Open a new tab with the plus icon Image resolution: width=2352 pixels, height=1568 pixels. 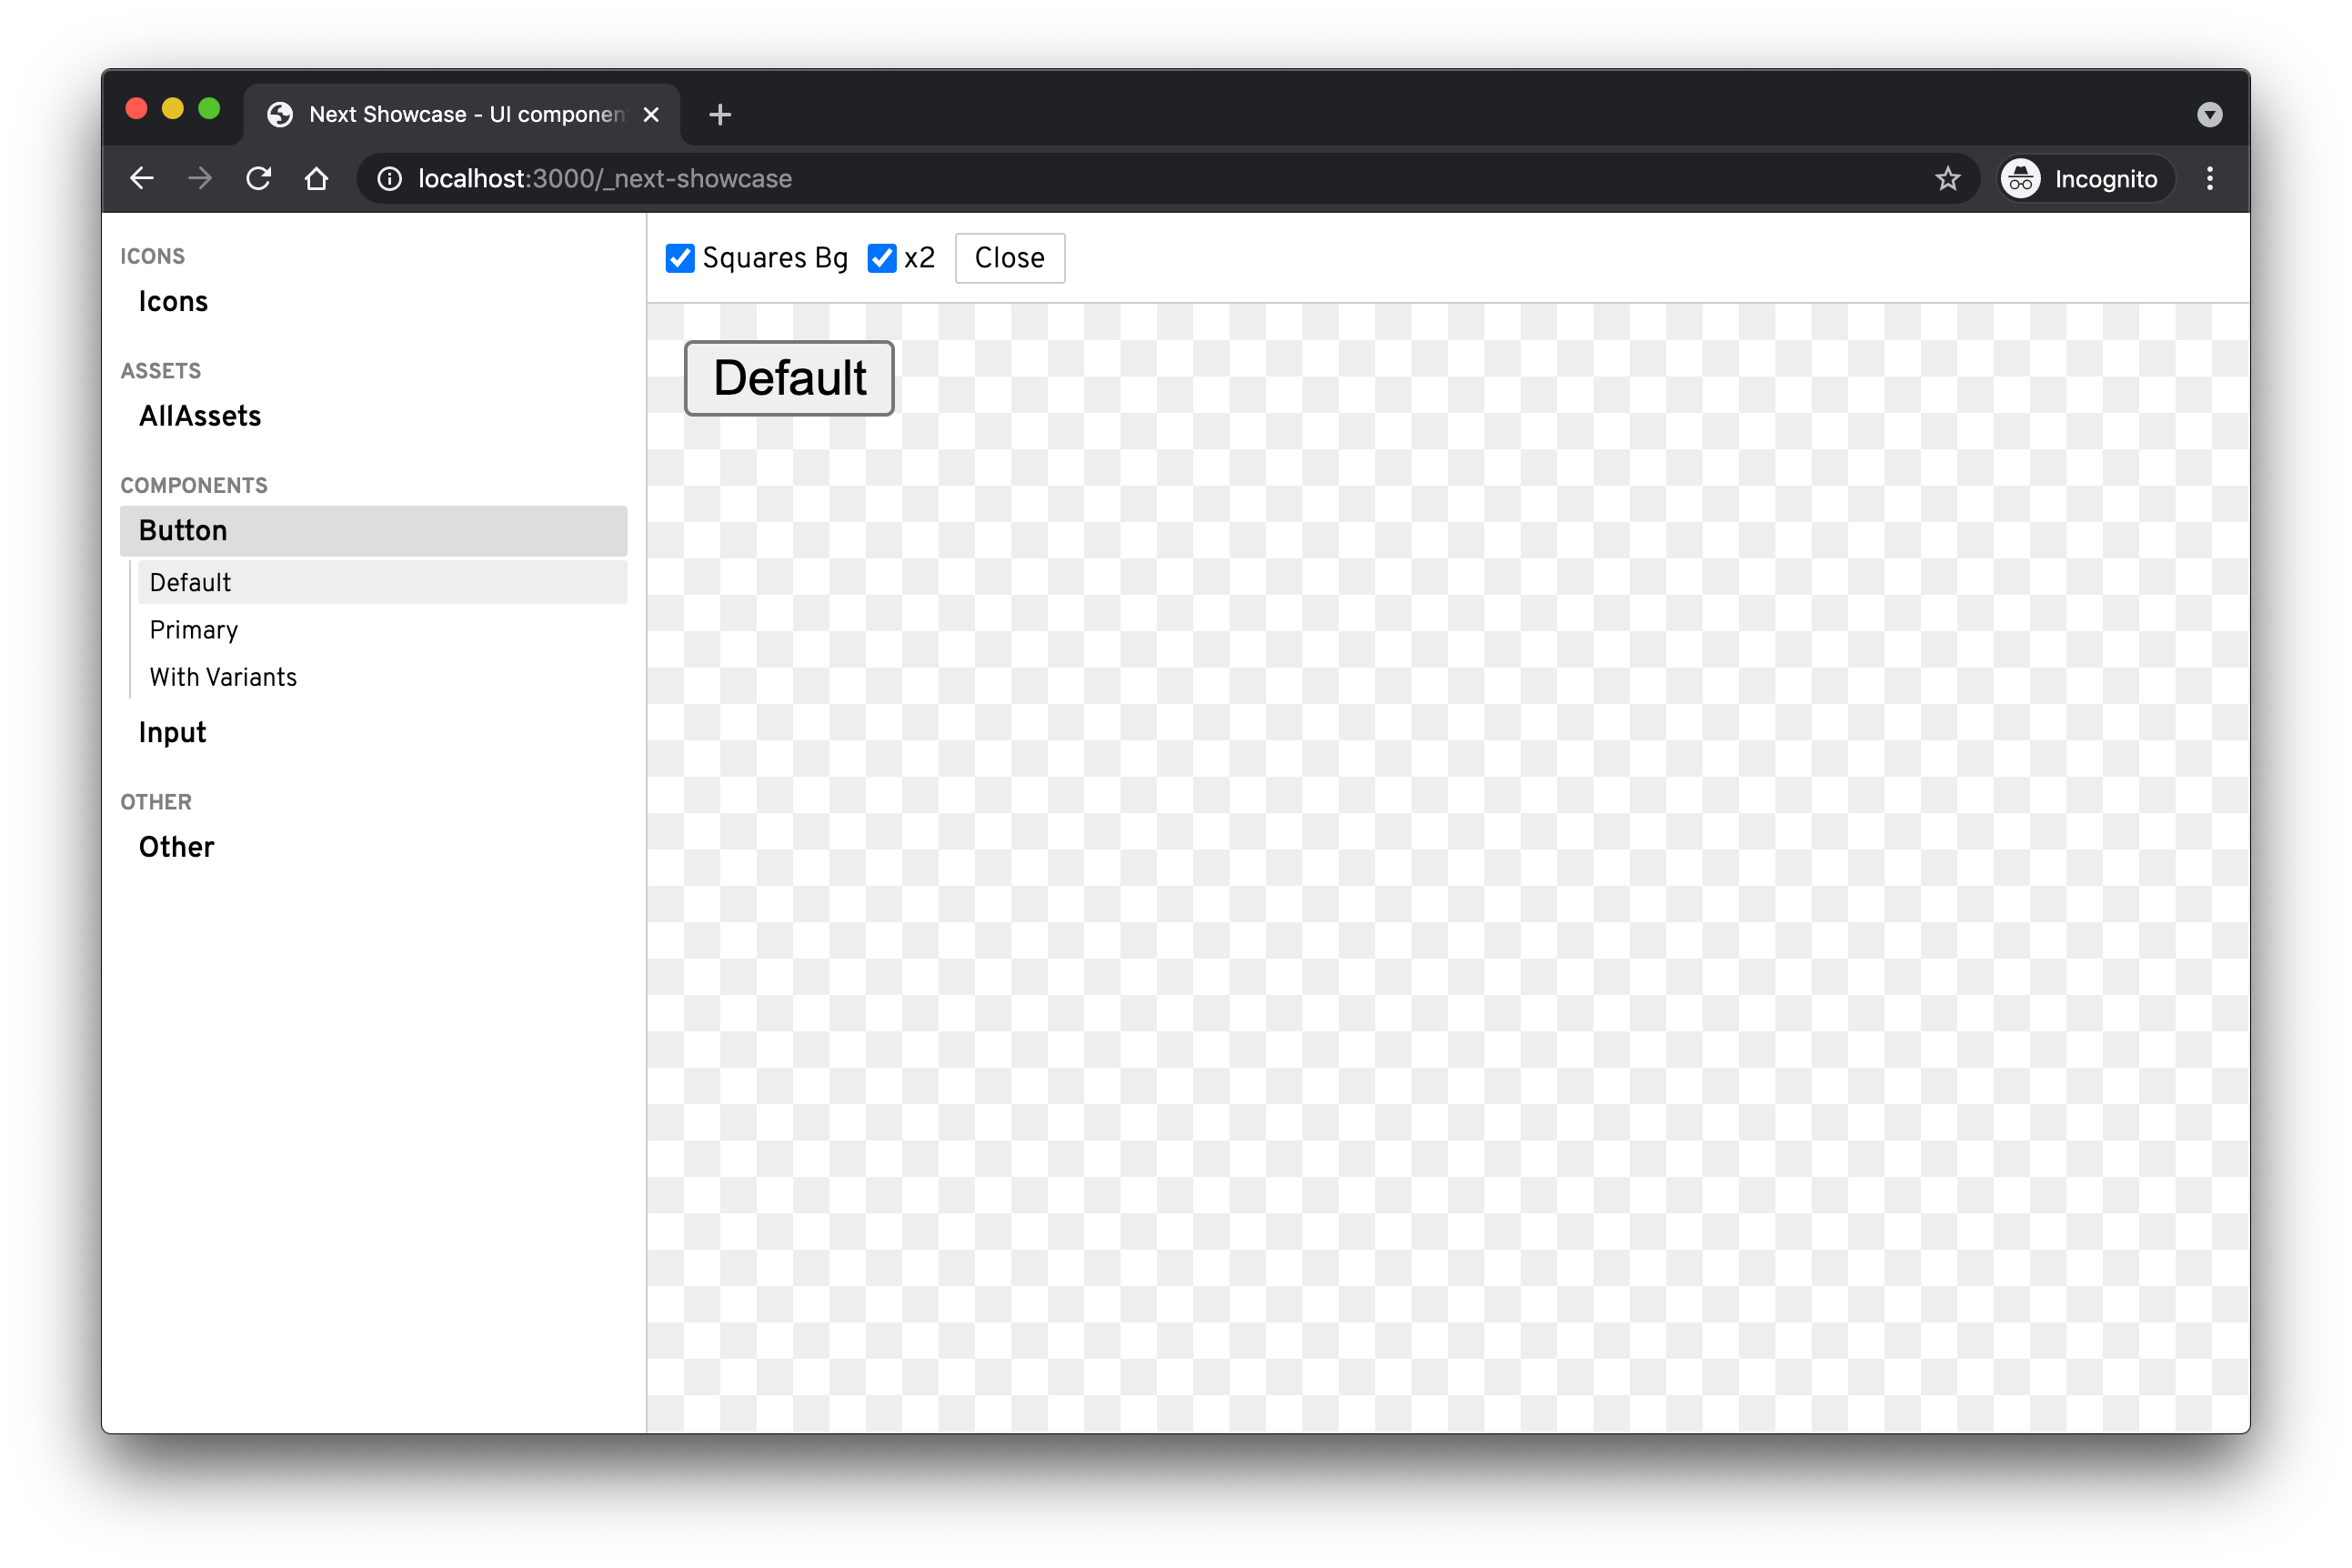click(720, 115)
